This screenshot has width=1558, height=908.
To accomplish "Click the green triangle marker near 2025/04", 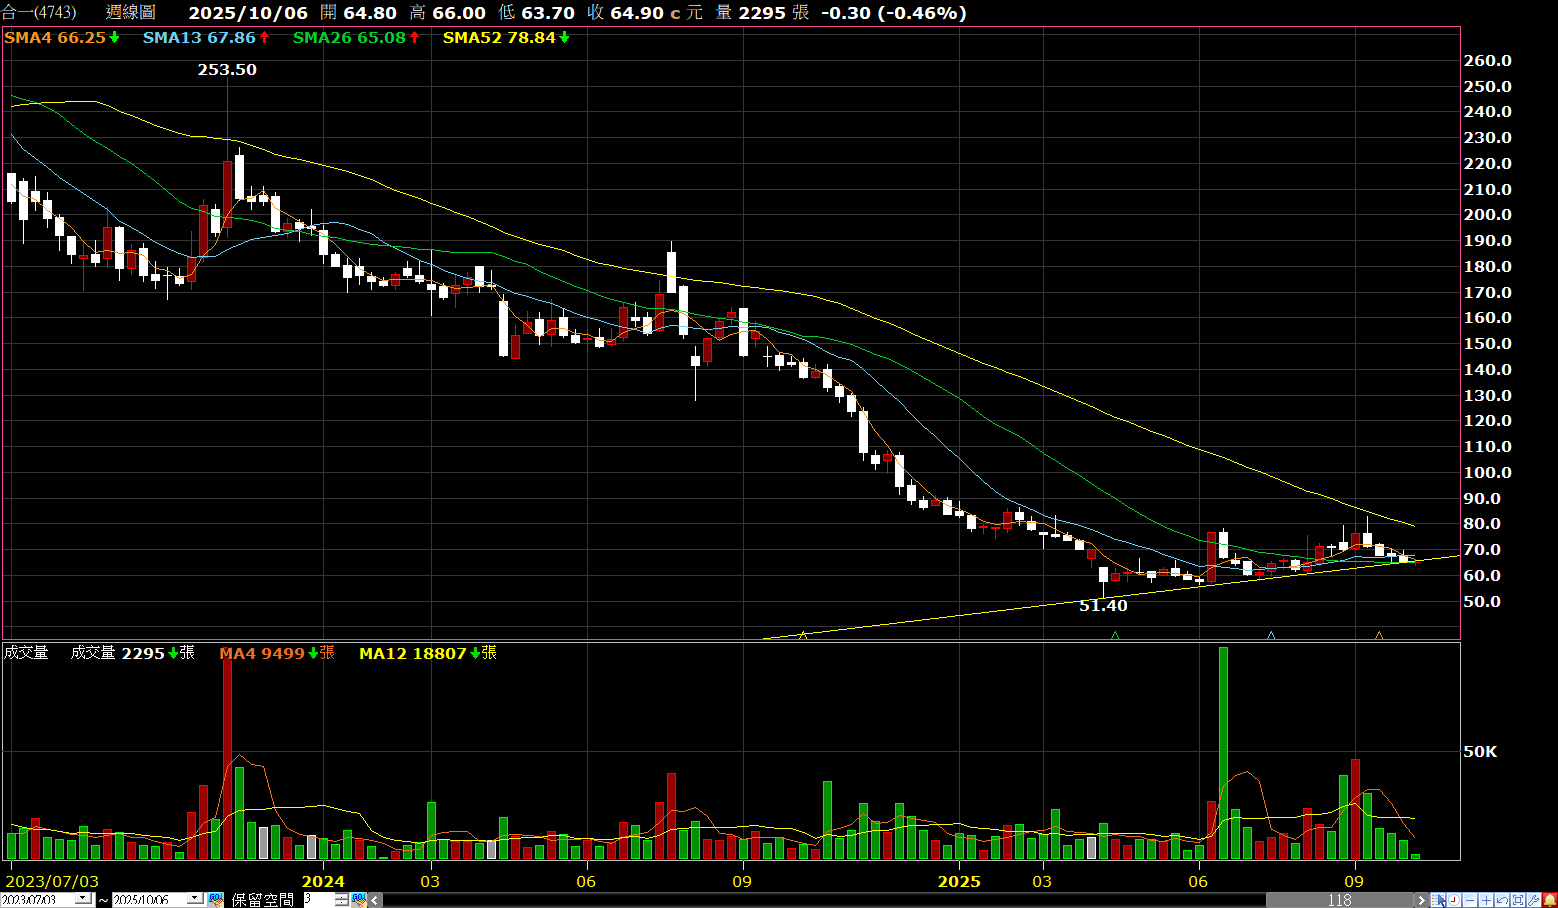I will (x=1115, y=635).
